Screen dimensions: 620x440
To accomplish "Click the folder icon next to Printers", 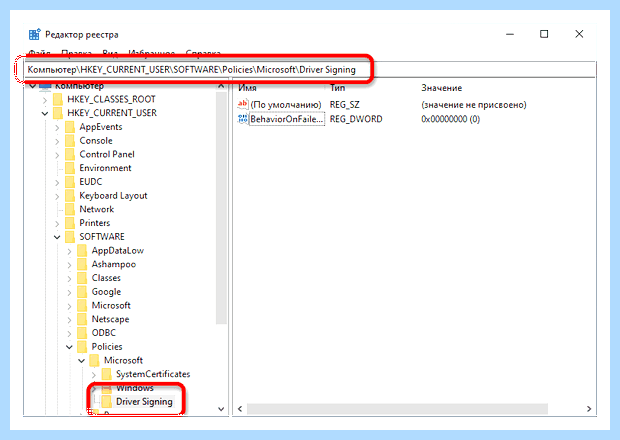I will coord(70,223).
